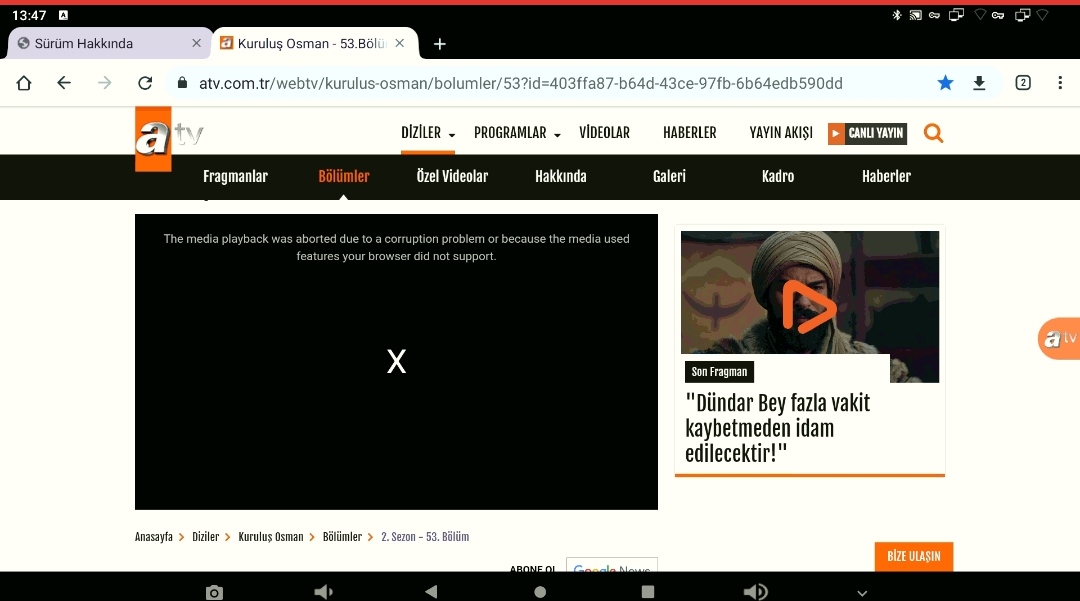Watch the CANLI YAYIN live stream
The height and width of the screenshot is (601, 1080).
pyautogui.click(x=867, y=134)
